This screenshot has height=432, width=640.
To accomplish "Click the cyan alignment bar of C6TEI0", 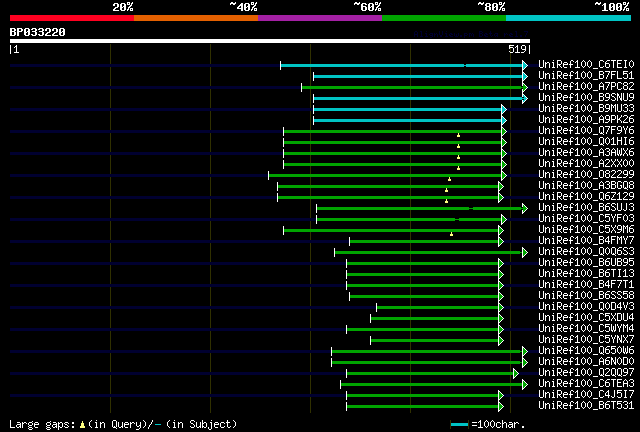I will point(401,65).
